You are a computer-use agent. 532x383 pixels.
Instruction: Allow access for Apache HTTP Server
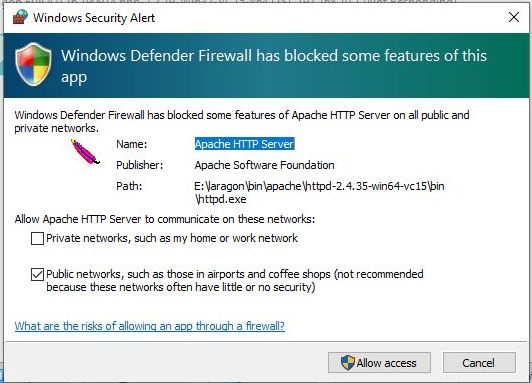coord(379,363)
